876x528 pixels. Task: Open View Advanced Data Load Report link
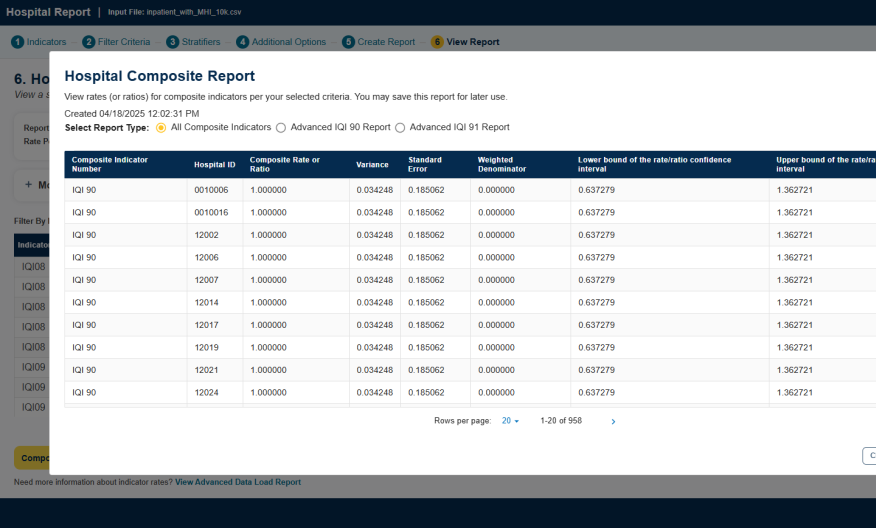(237, 482)
